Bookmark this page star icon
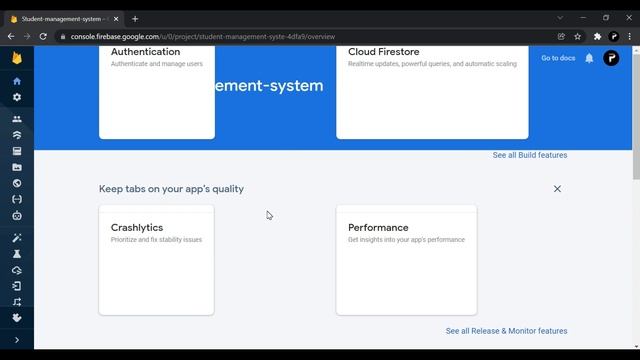The width and height of the screenshot is (640, 360). pos(577,36)
